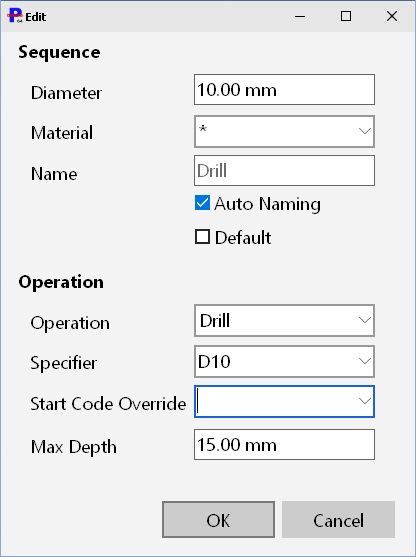Click the Cancel button
This screenshot has width=416, height=557.
click(x=338, y=519)
